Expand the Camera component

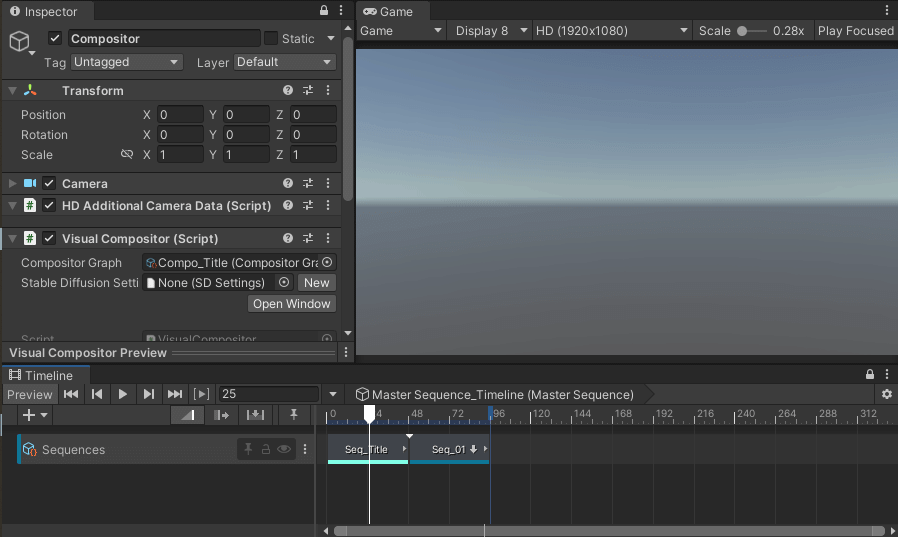12,183
